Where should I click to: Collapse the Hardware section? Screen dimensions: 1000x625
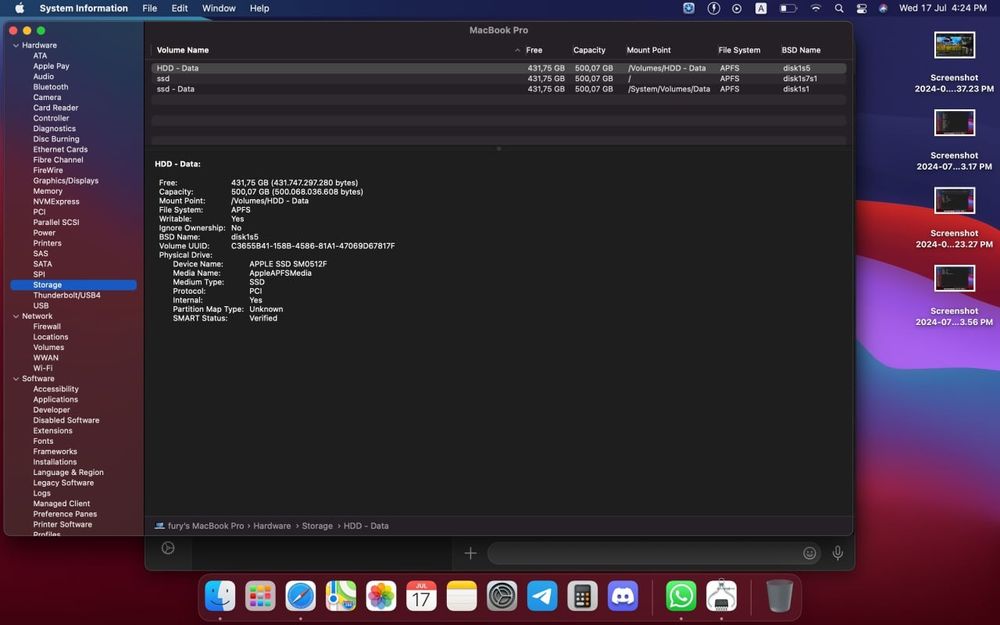point(16,45)
